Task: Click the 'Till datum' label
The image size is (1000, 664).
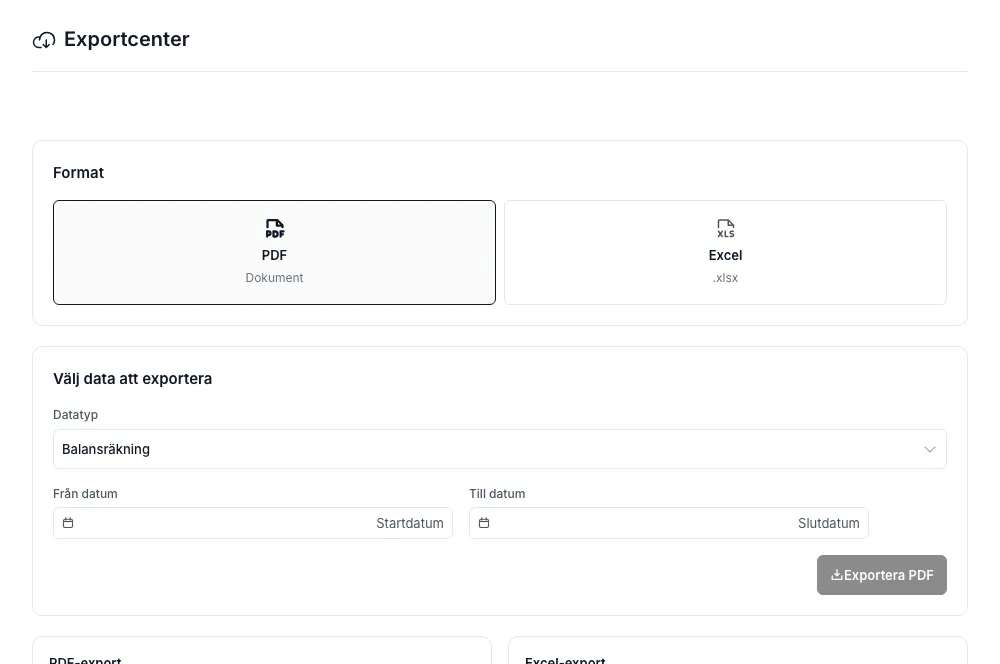Action: (497, 494)
